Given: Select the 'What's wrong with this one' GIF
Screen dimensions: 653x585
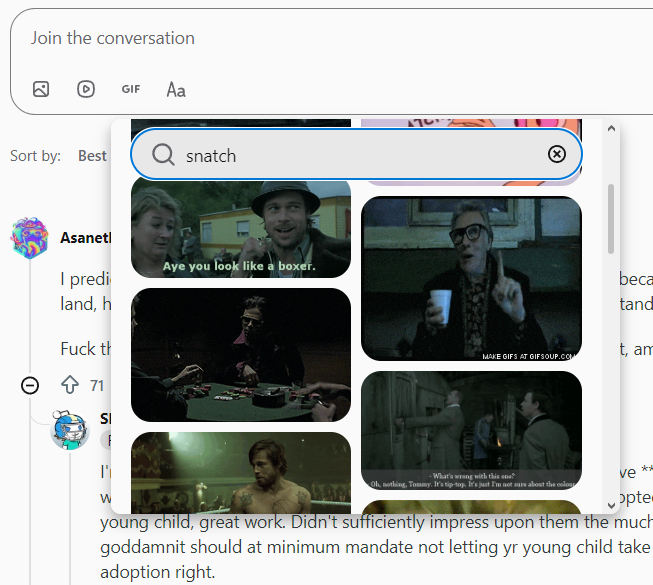Looking at the screenshot, I should [471, 430].
